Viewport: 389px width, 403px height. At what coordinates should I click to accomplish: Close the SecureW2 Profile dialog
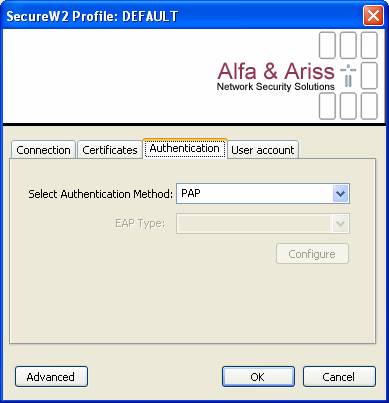[x=373, y=16]
